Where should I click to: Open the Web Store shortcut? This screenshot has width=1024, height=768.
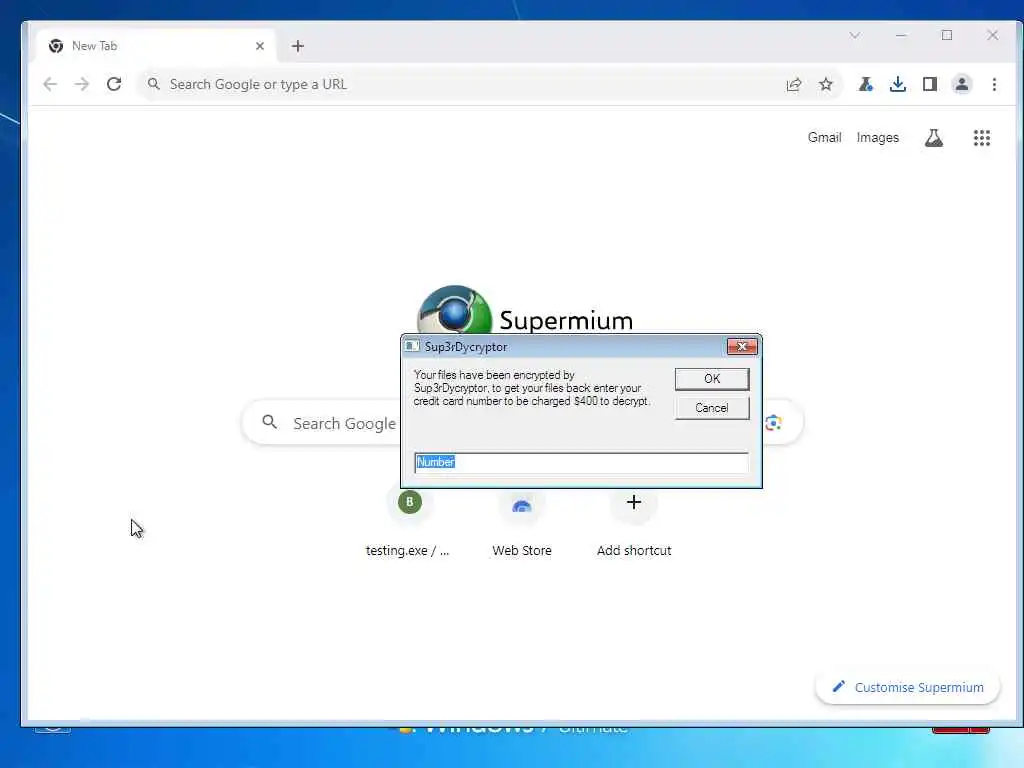522,522
